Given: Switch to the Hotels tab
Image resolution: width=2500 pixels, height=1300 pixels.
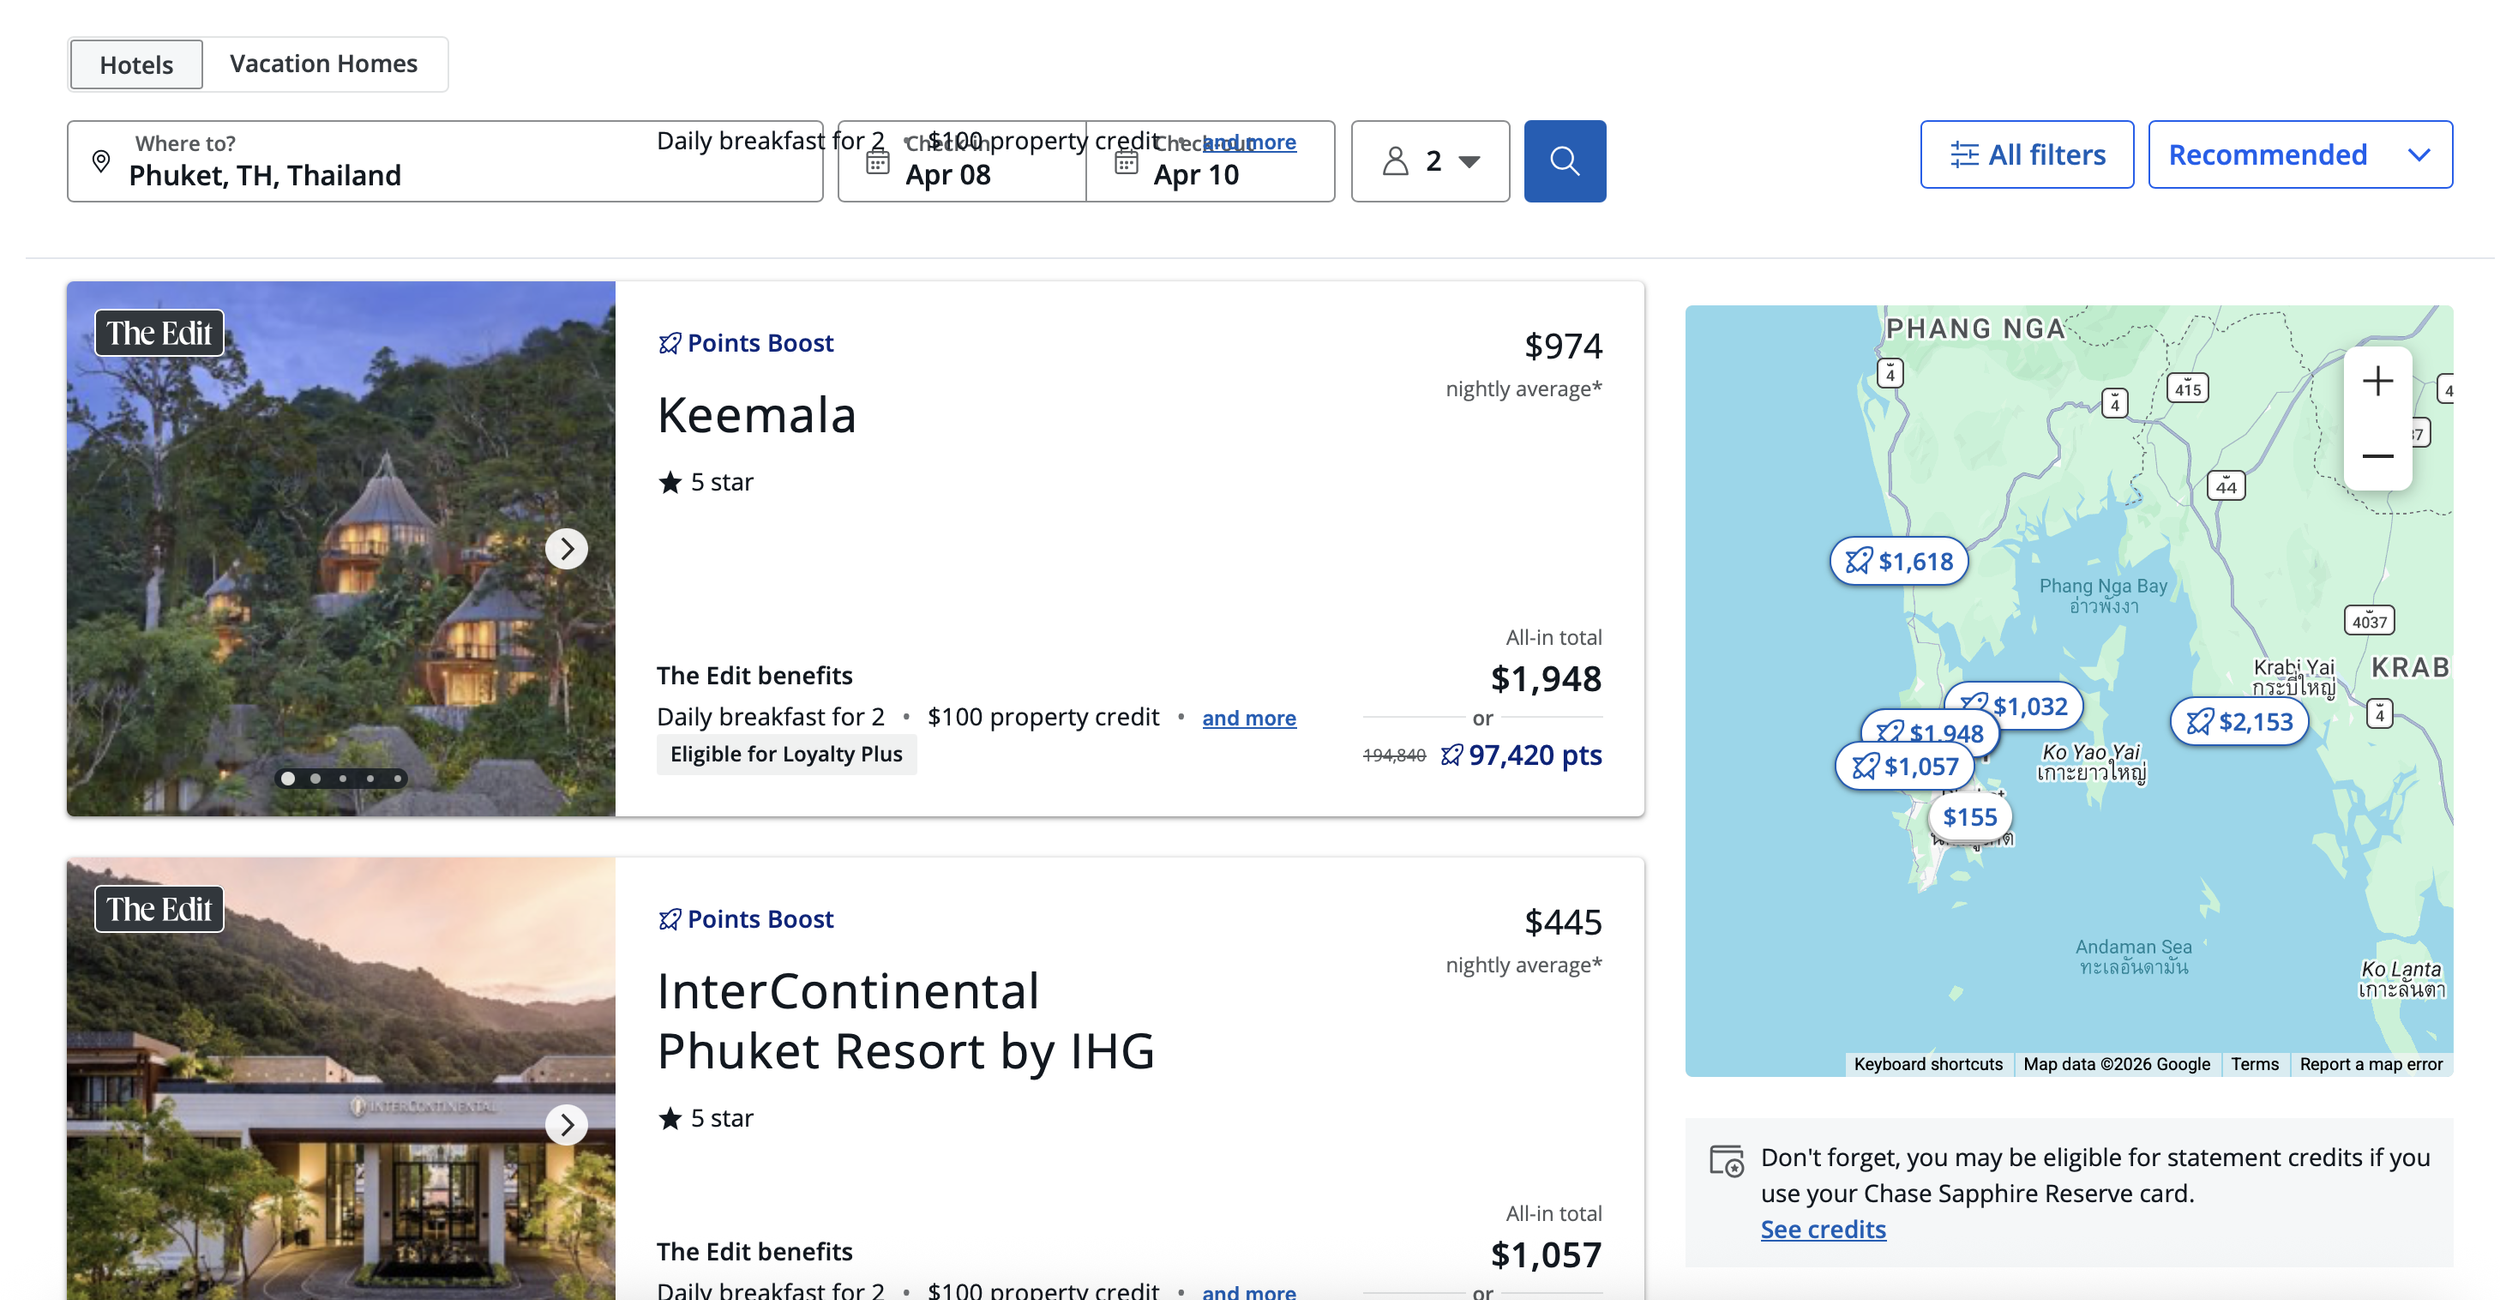Looking at the screenshot, I should pyautogui.click(x=136, y=64).
